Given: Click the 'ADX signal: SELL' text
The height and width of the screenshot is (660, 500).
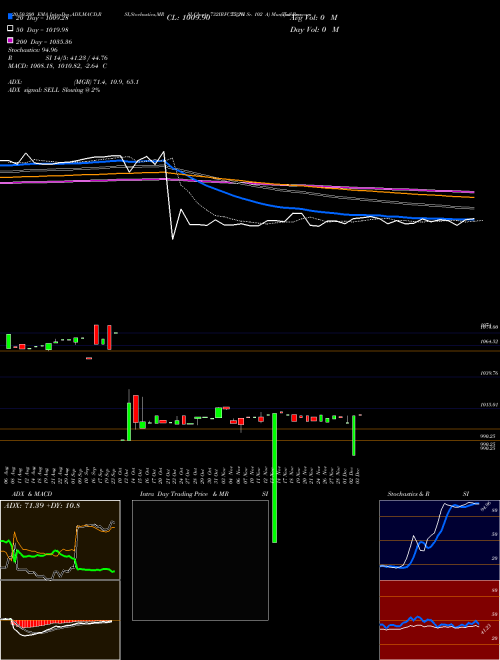Looking at the screenshot, I should 34,90.
